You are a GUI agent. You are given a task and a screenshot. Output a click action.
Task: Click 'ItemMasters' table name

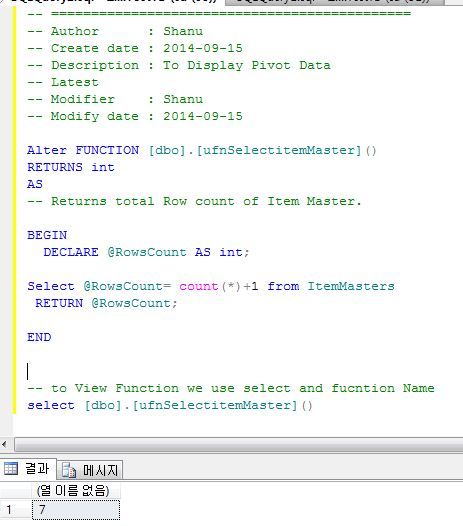coord(351,286)
